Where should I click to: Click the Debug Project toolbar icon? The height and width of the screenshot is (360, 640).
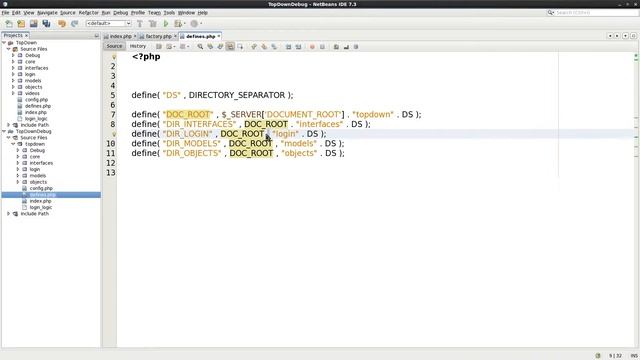178,24
